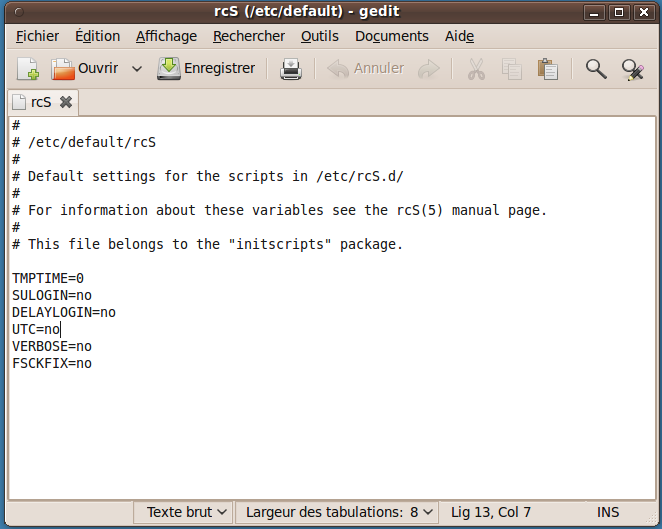Open the Fichier menu

point(37,36)
